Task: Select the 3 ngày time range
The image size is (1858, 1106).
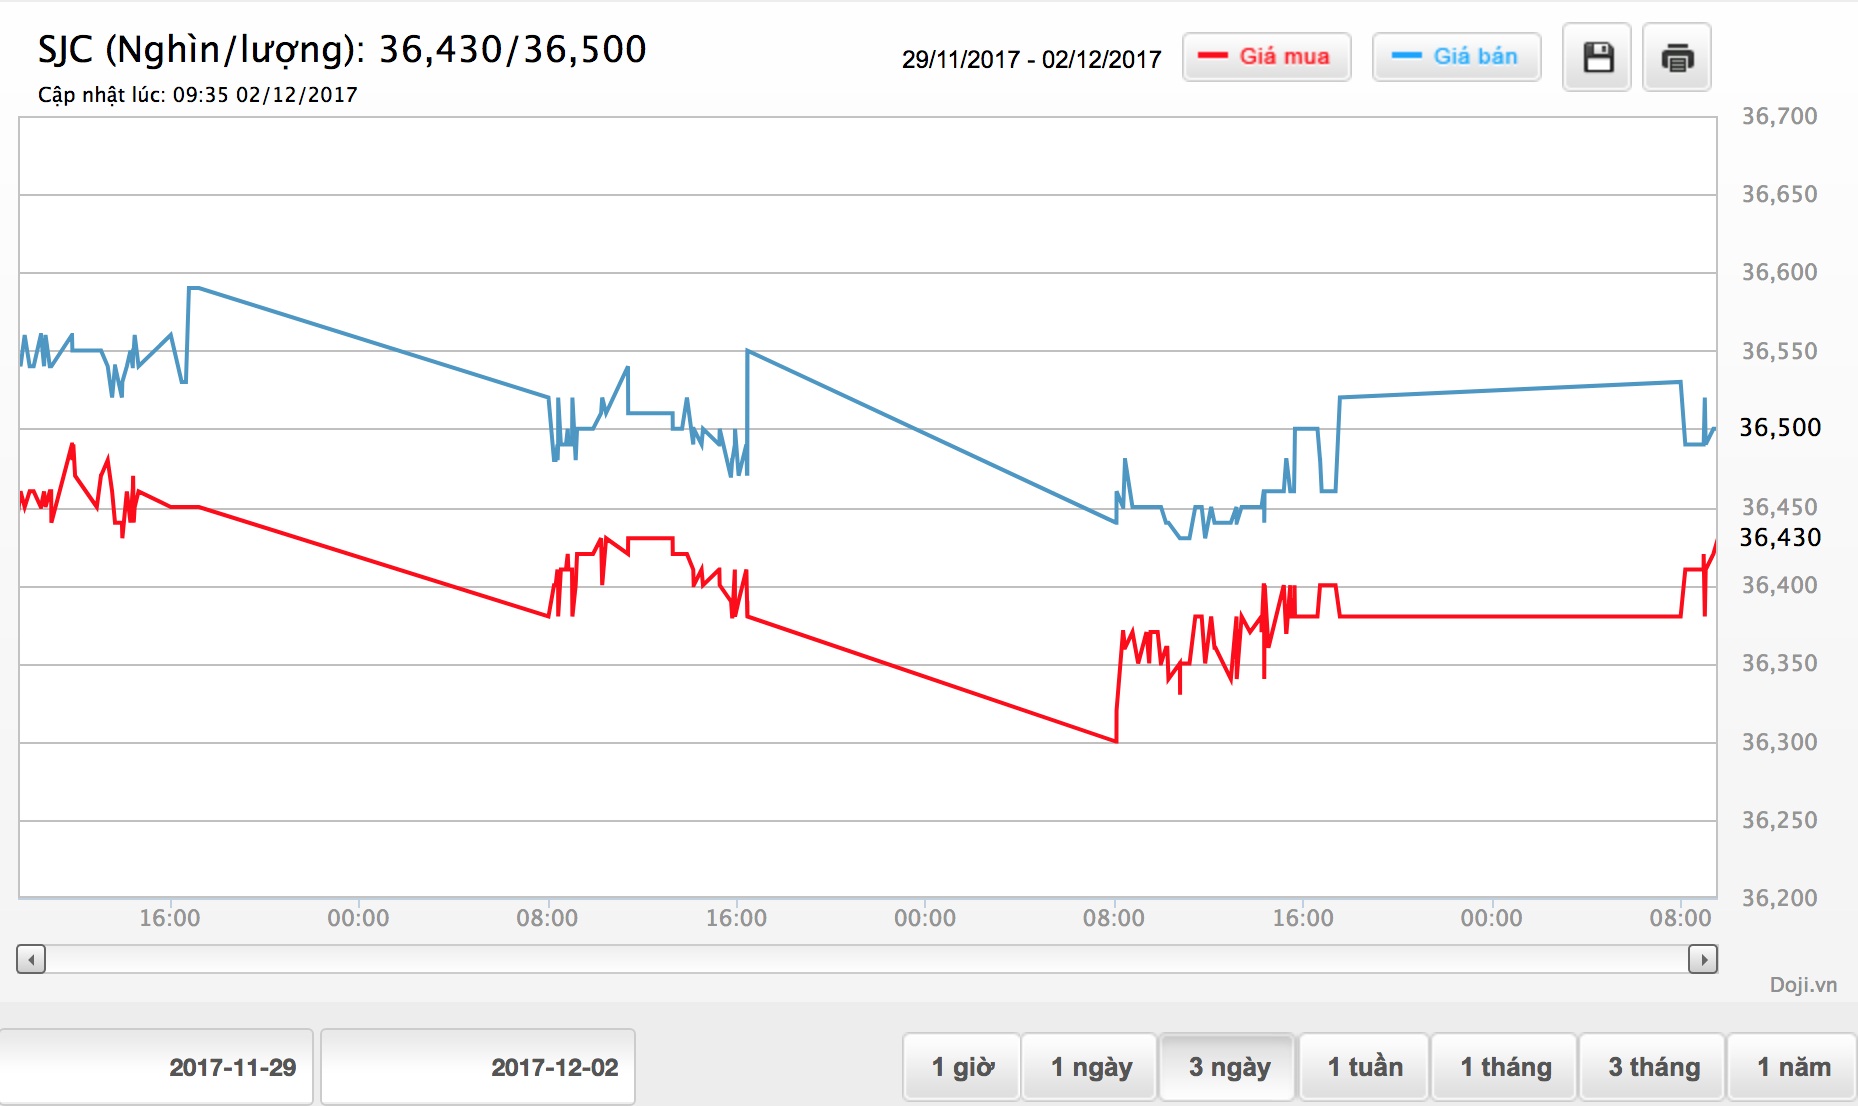Action: (1228, 1067)
